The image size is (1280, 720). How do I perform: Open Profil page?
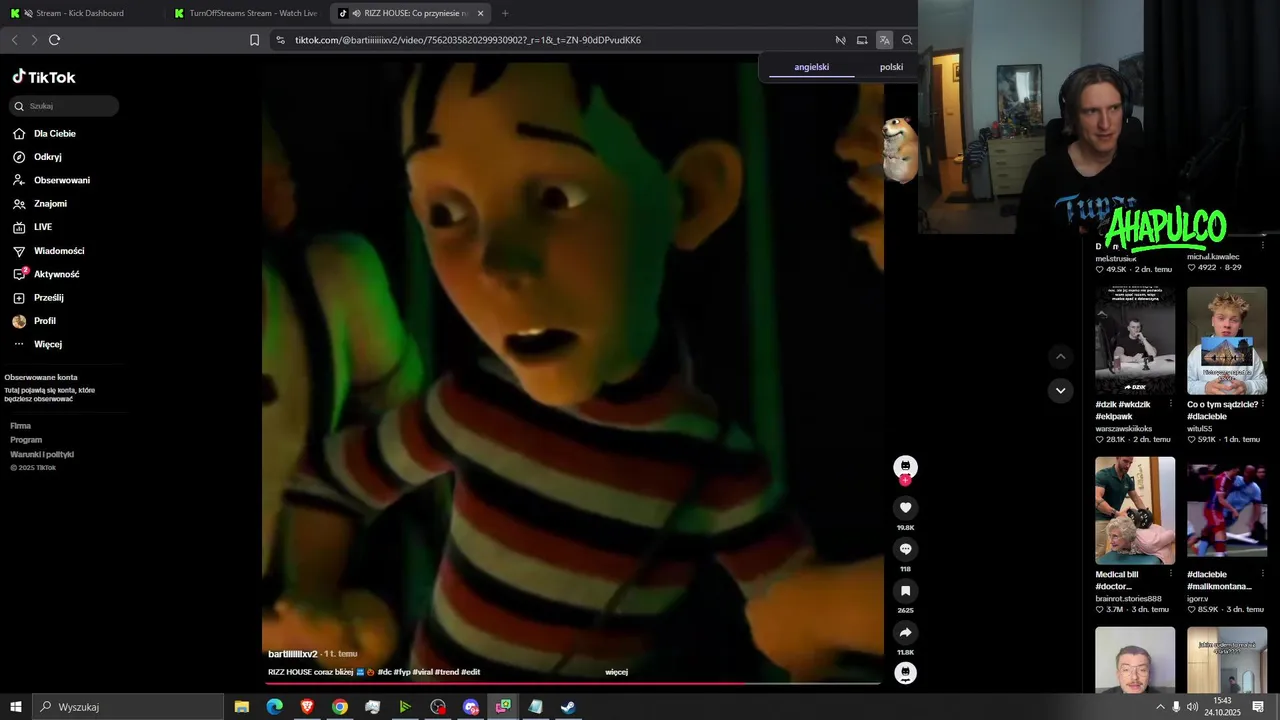pyautogui.click(x=34, y=321)
